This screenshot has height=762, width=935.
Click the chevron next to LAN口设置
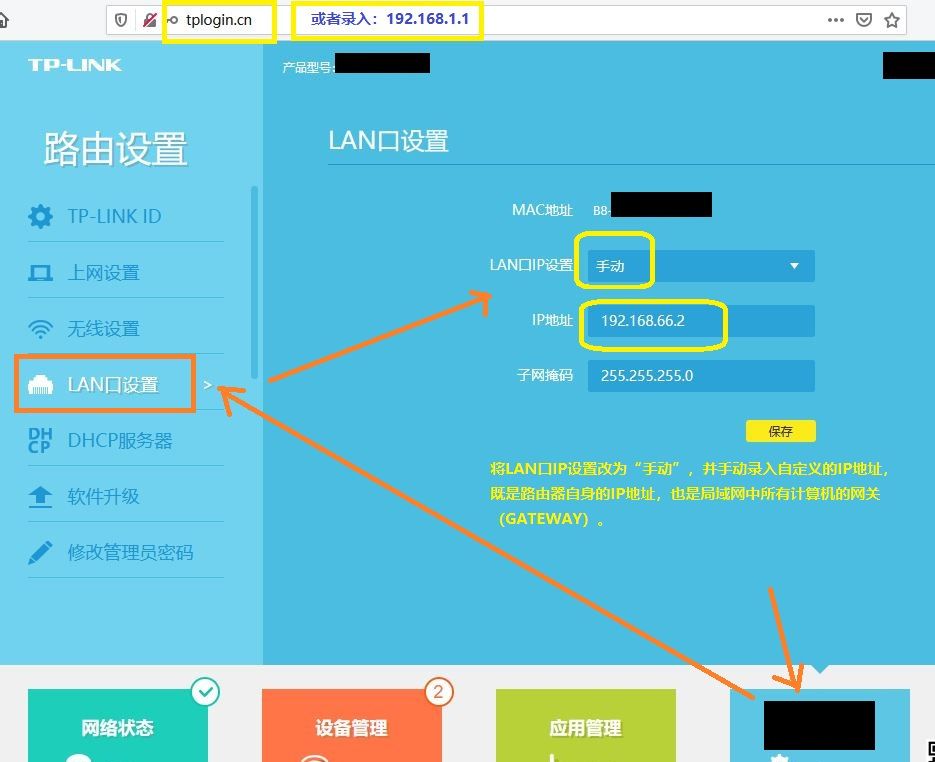pyautogui.click(x=207, y=385)
